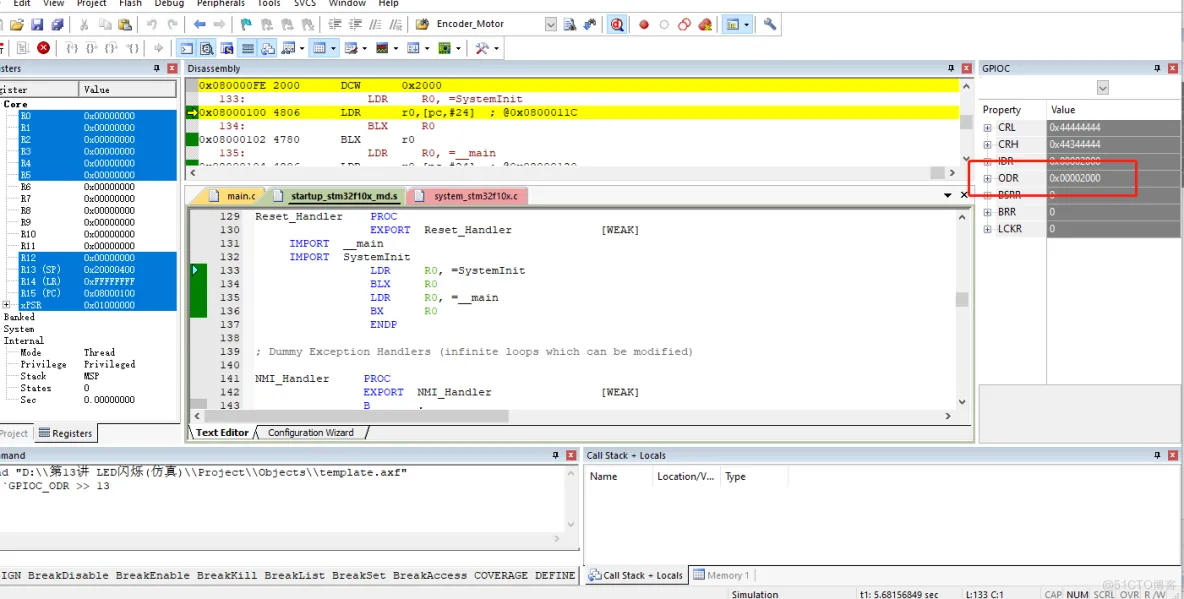
Task: Open the Flash menu
Action: pos(130,4)
